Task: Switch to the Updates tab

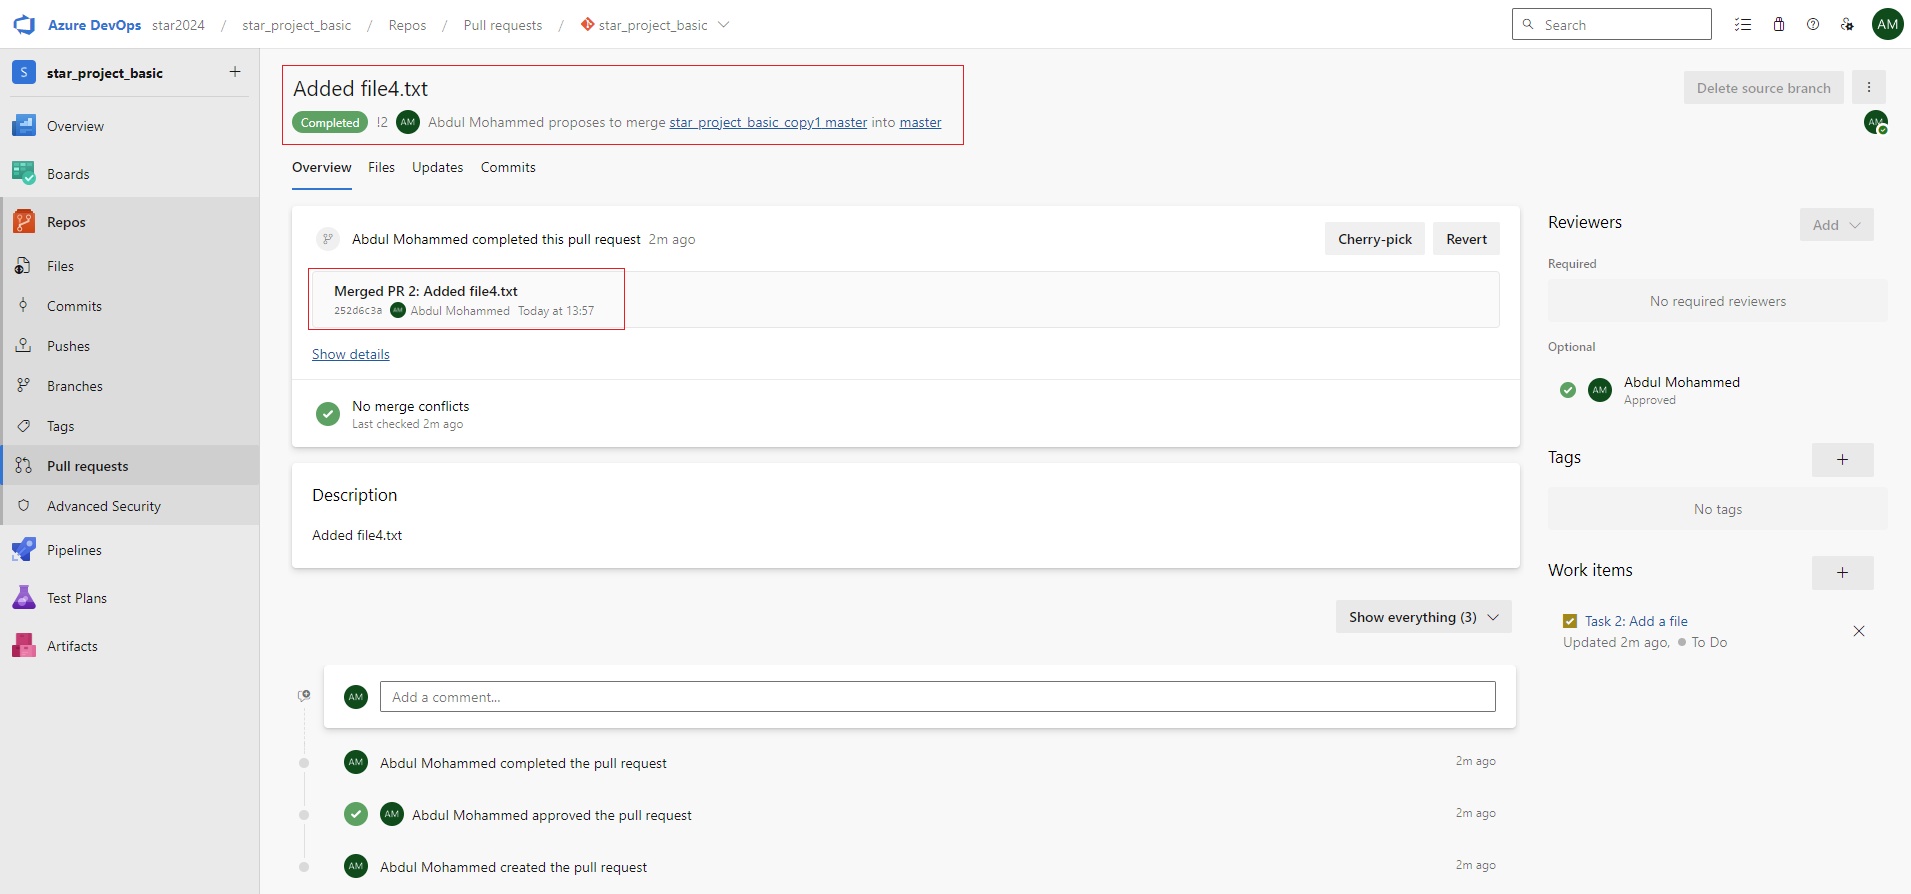Action: (x=438, y=167)
